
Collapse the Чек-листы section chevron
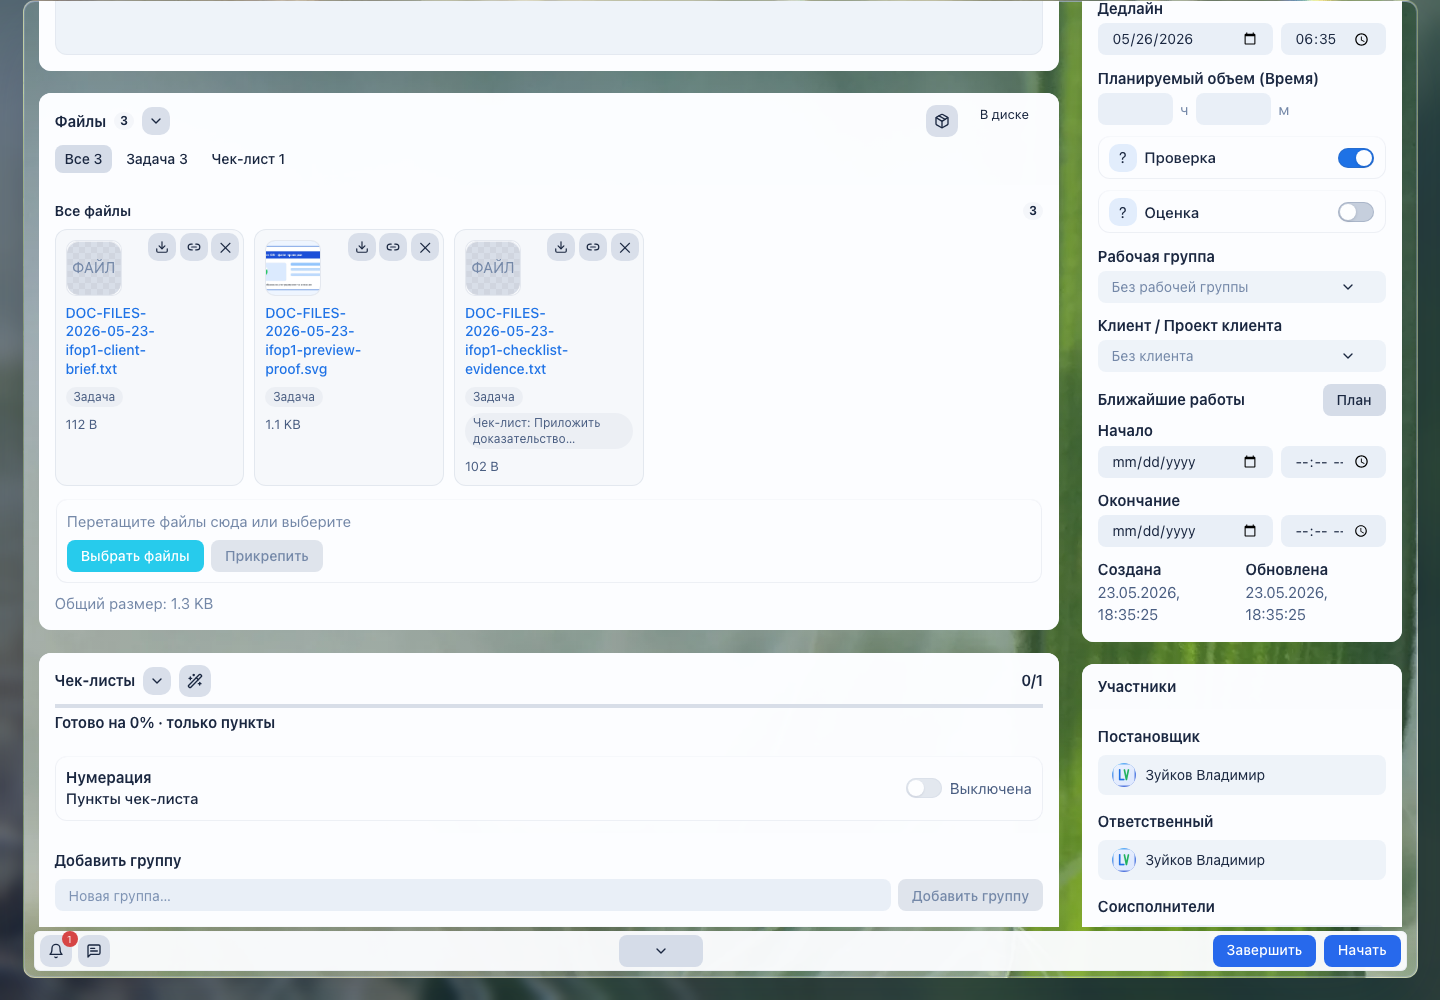[157, 681]
